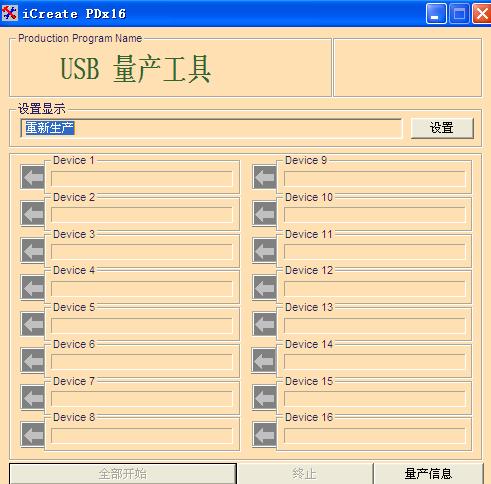
Task: Click the Device 15 status field
Action: 374,399
